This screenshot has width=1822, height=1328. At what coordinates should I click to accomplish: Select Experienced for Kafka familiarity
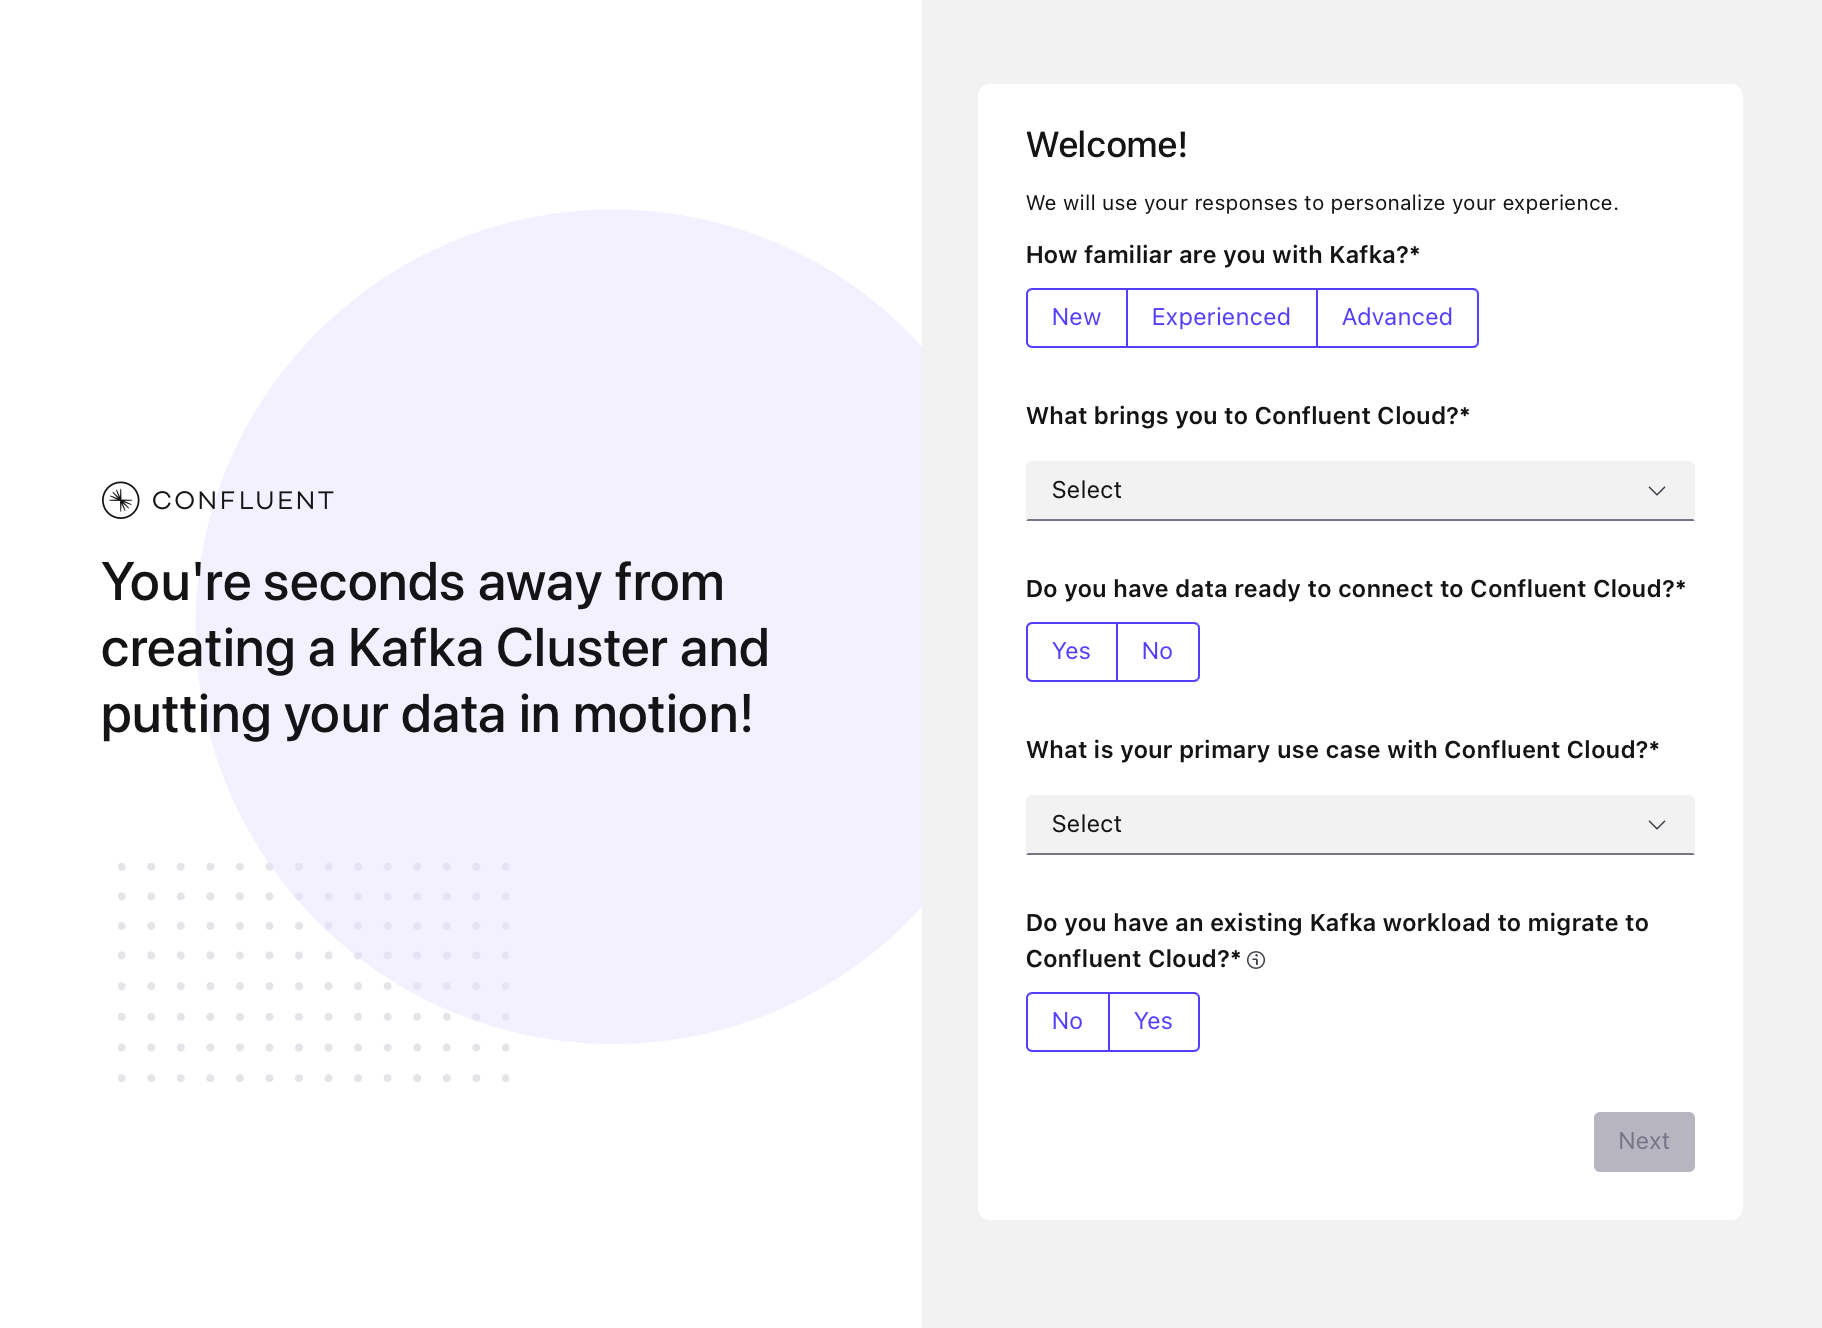pyautogui.click(x=1221, y=318)
